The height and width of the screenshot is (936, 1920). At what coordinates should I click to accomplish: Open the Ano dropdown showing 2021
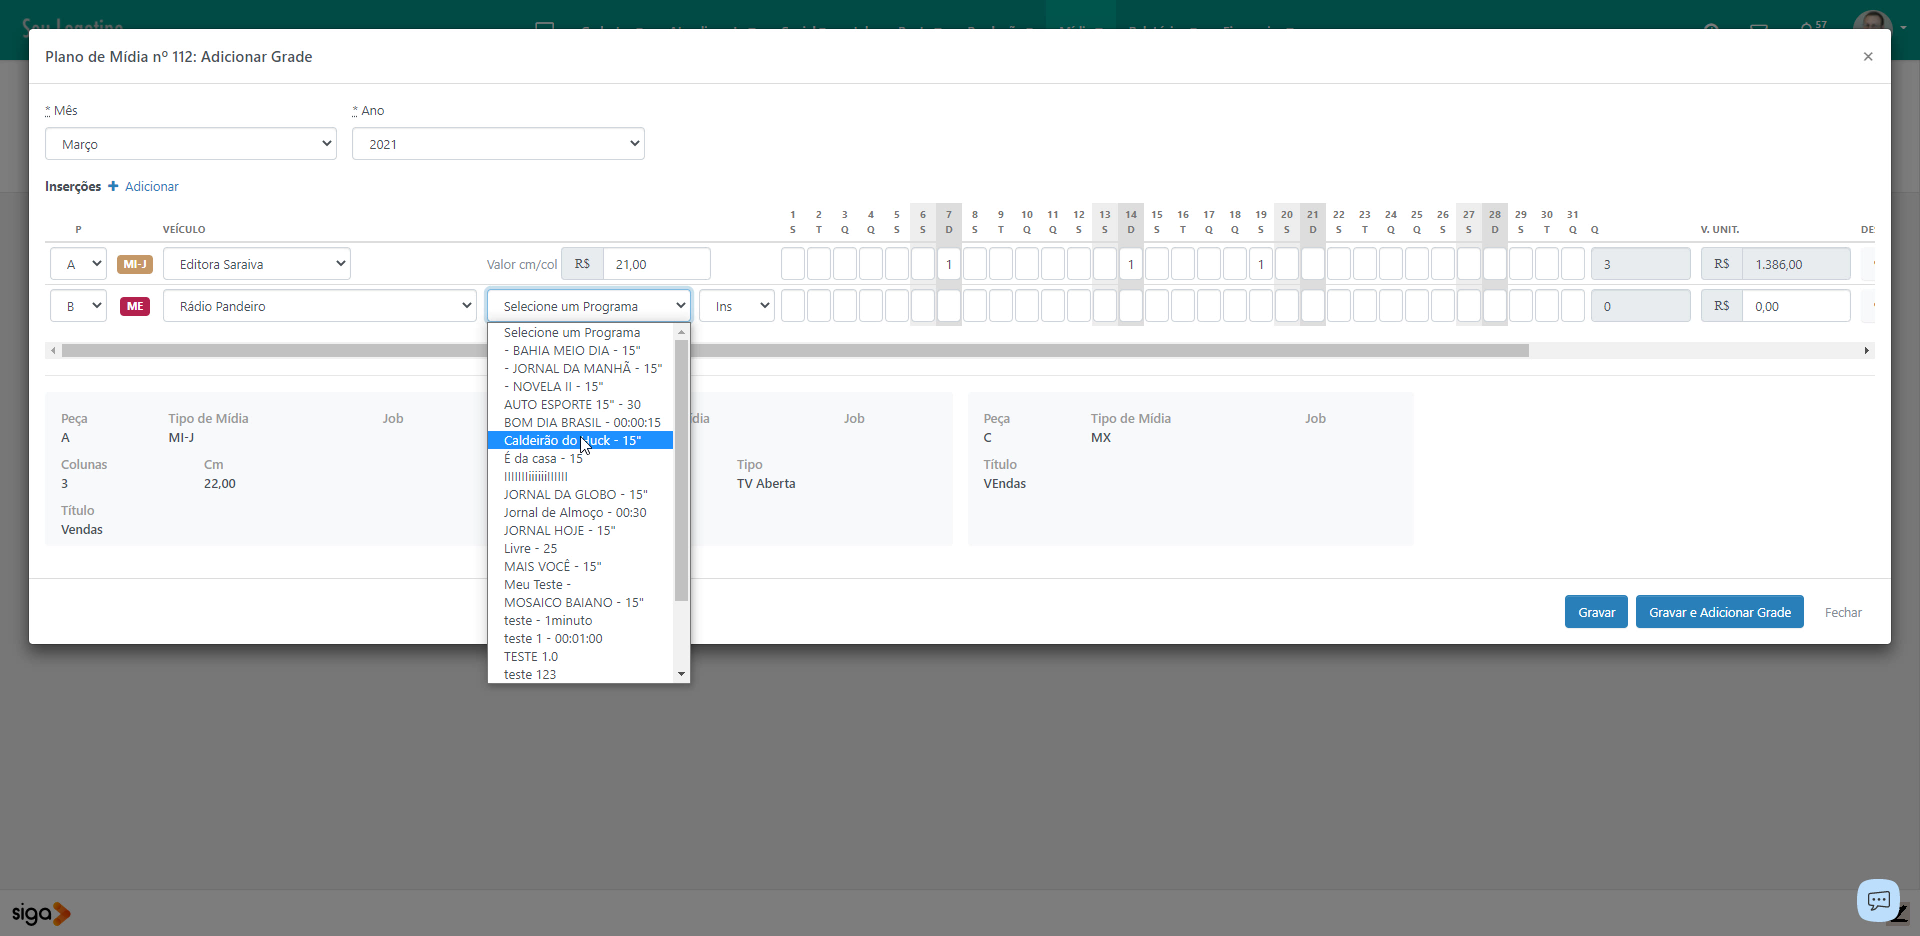coord(498,144)
